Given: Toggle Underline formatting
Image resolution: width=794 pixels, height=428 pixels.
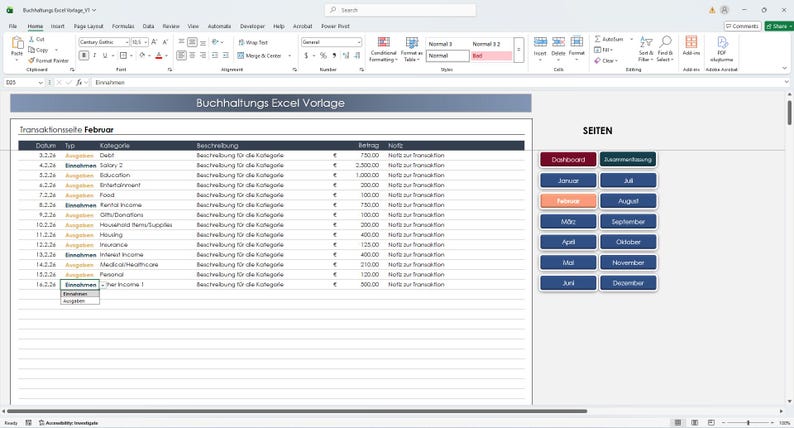Looking at the screenshot, I should click(x=105, y=55).
